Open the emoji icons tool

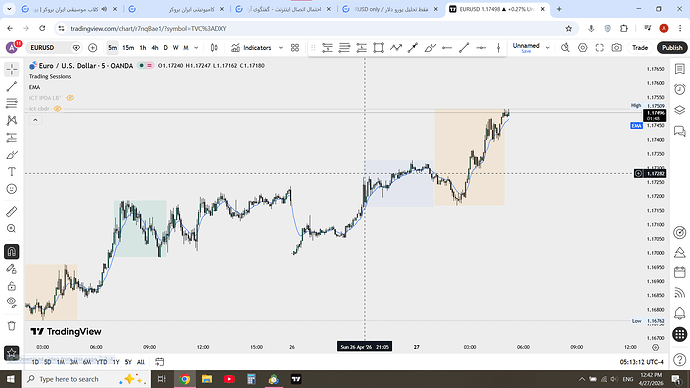tap(12, 189)
